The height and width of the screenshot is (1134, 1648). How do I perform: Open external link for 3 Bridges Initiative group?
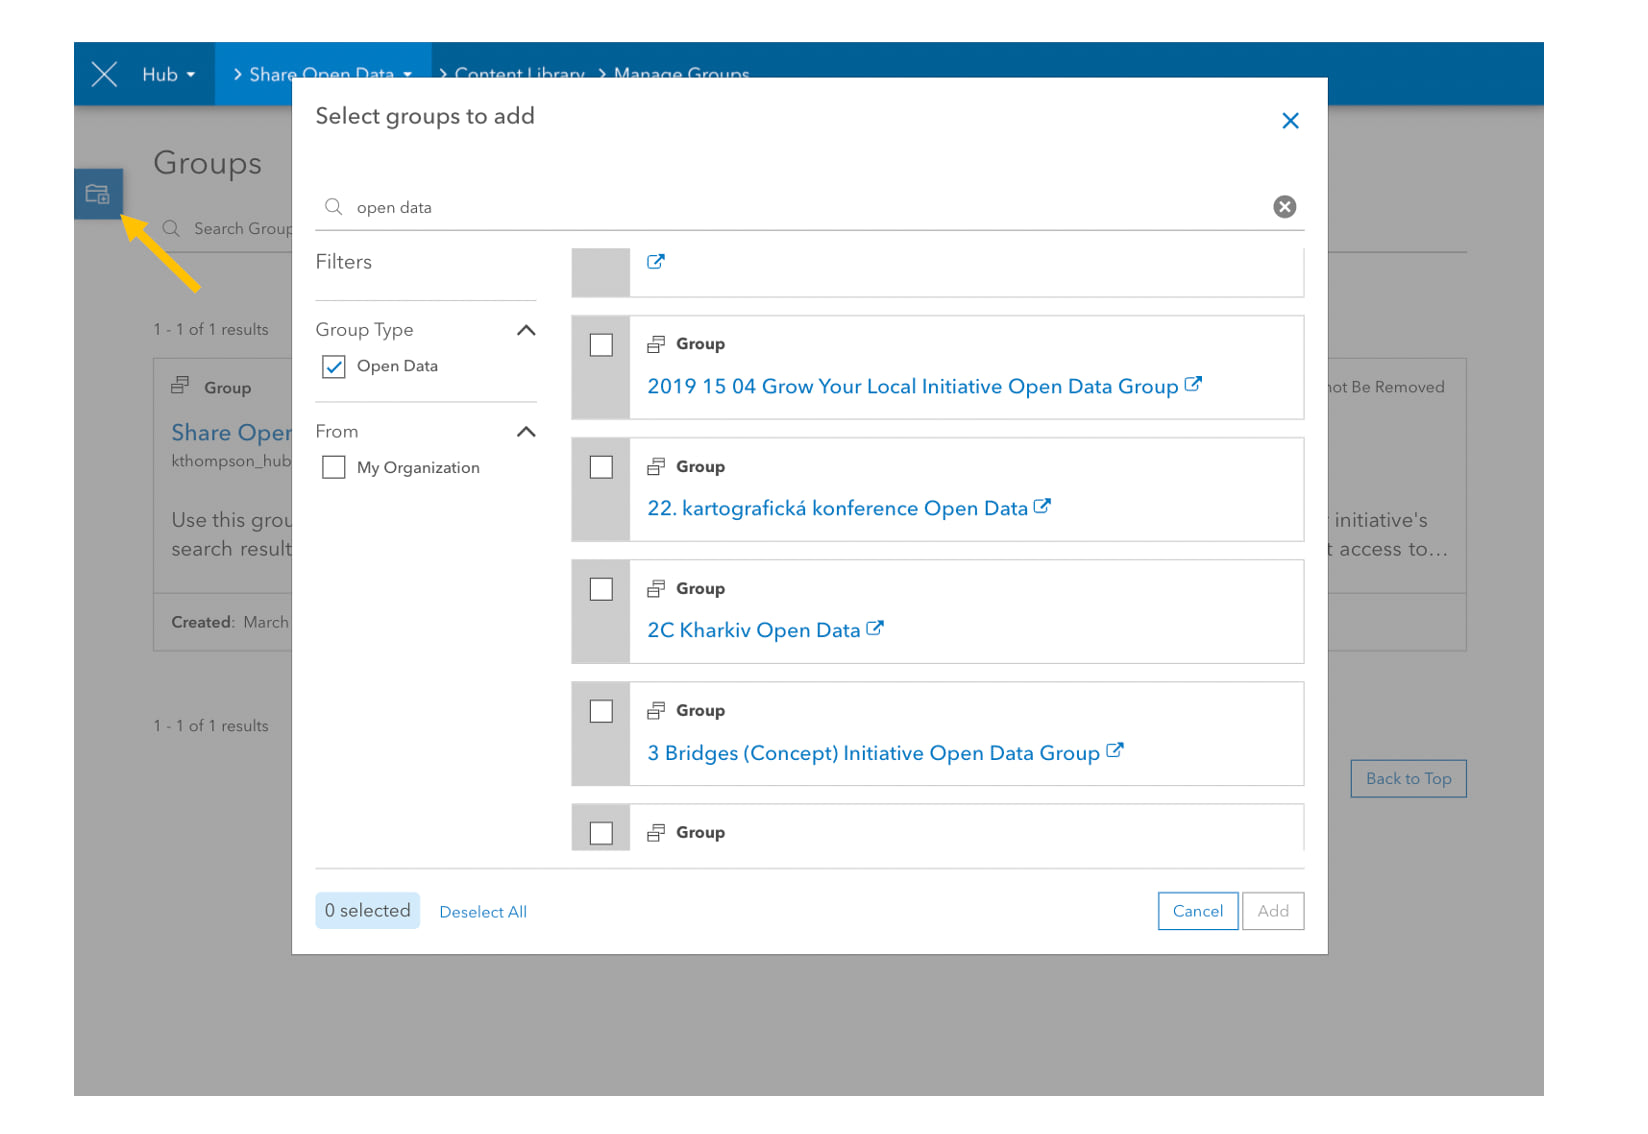pos(1115,751)
